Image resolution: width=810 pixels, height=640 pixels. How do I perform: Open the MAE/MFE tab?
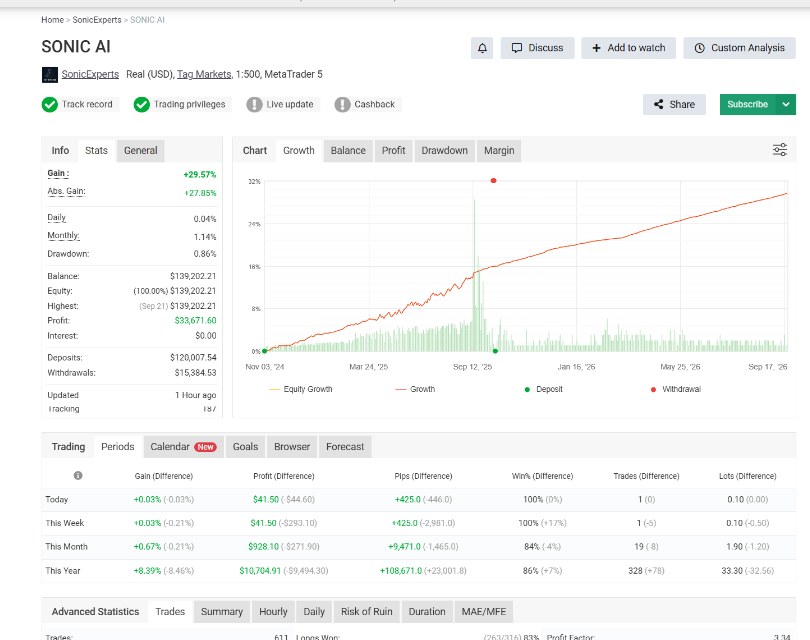coord(484,612)
